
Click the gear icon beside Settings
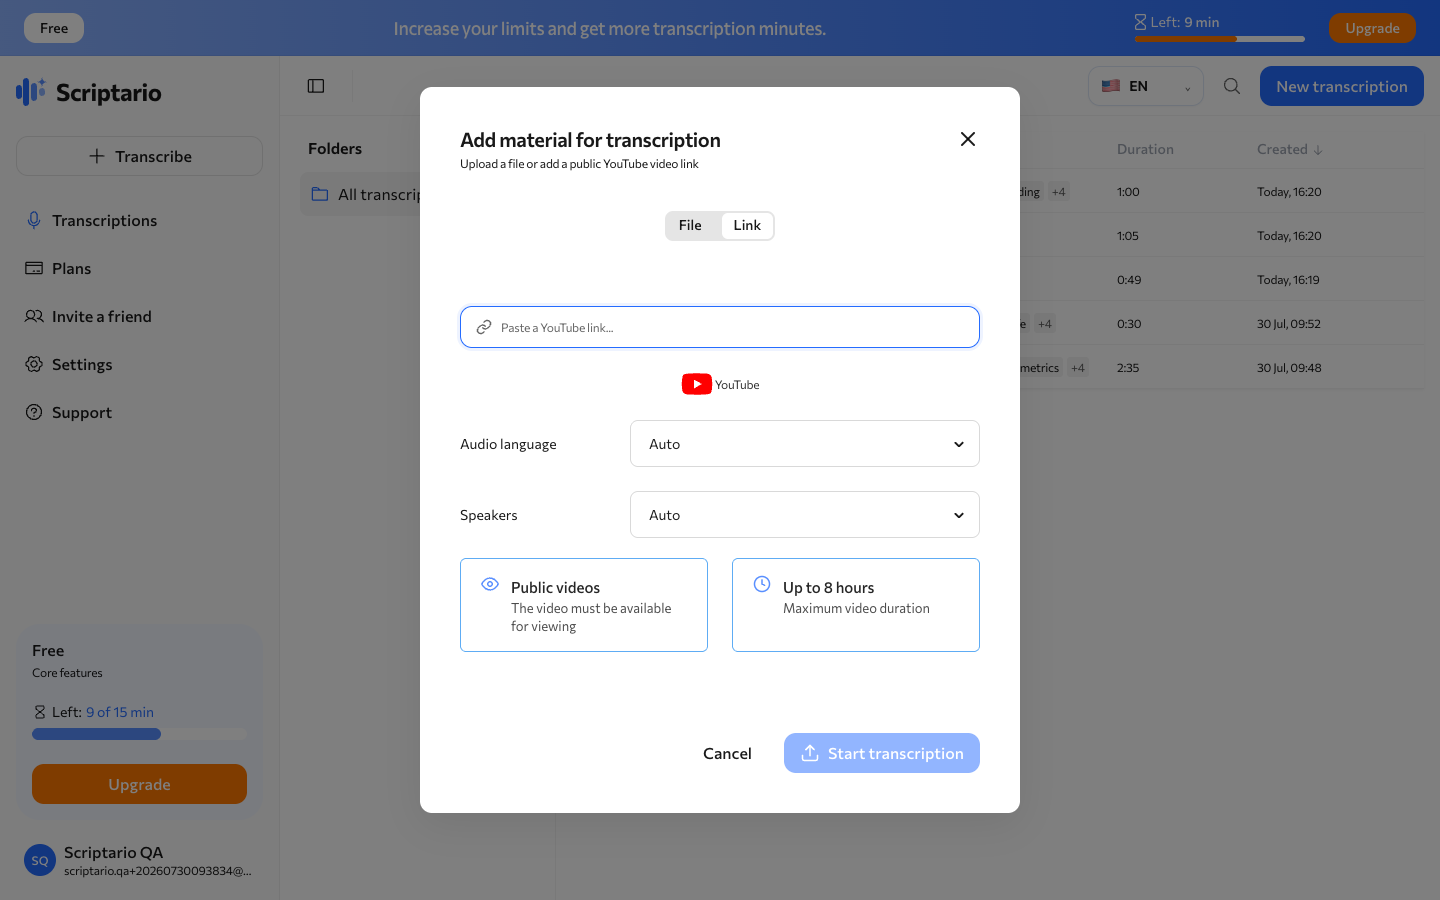point(34,364)
